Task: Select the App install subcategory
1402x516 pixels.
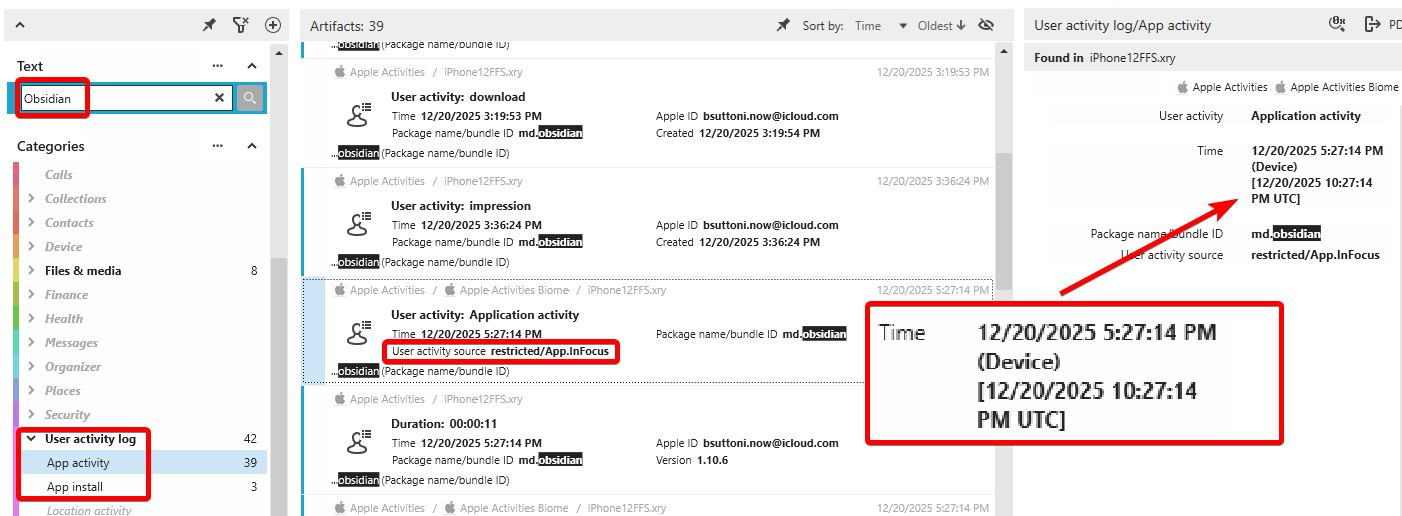Action: [x=142, y=487]
